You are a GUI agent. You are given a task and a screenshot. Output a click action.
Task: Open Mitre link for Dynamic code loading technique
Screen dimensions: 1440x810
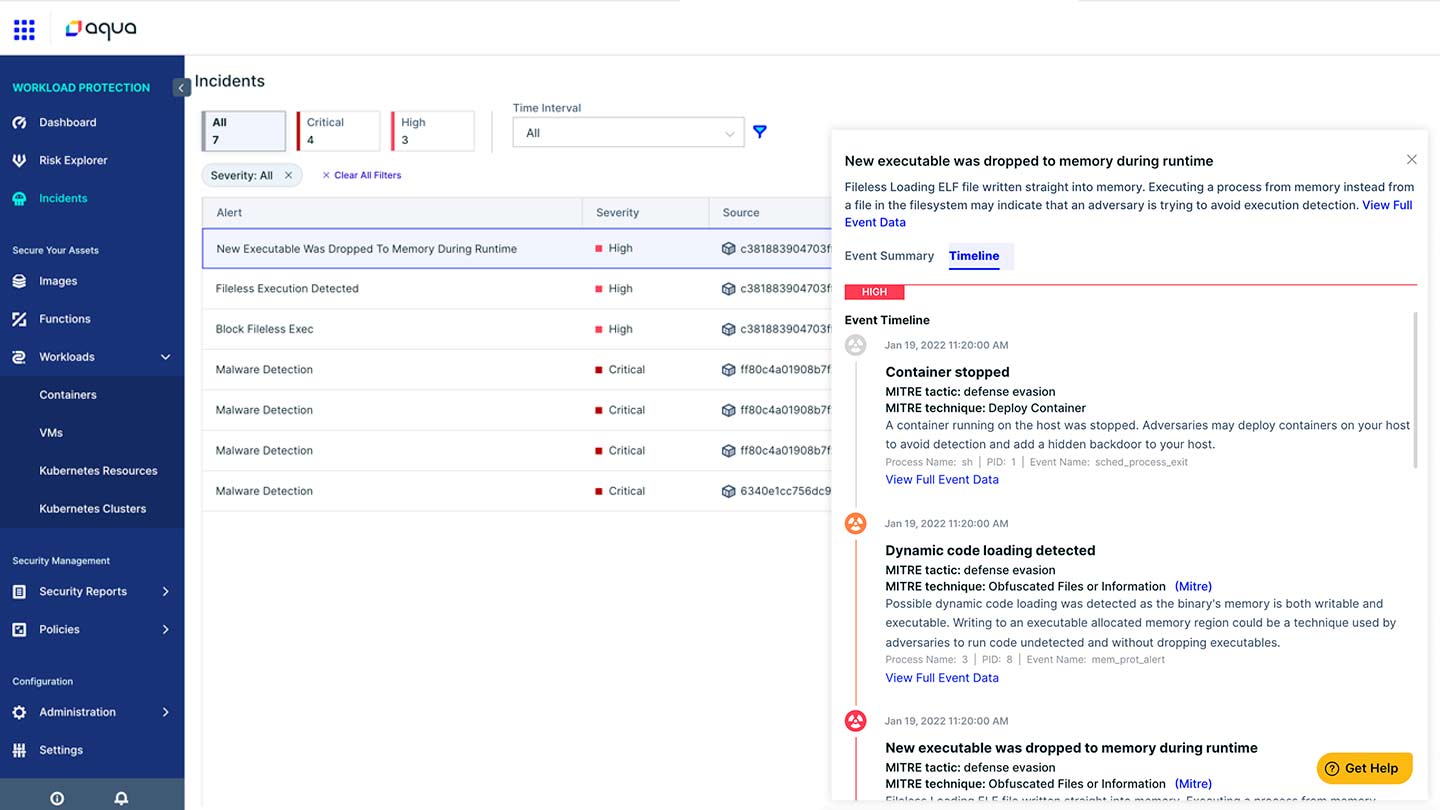(x=1193, y=587)
